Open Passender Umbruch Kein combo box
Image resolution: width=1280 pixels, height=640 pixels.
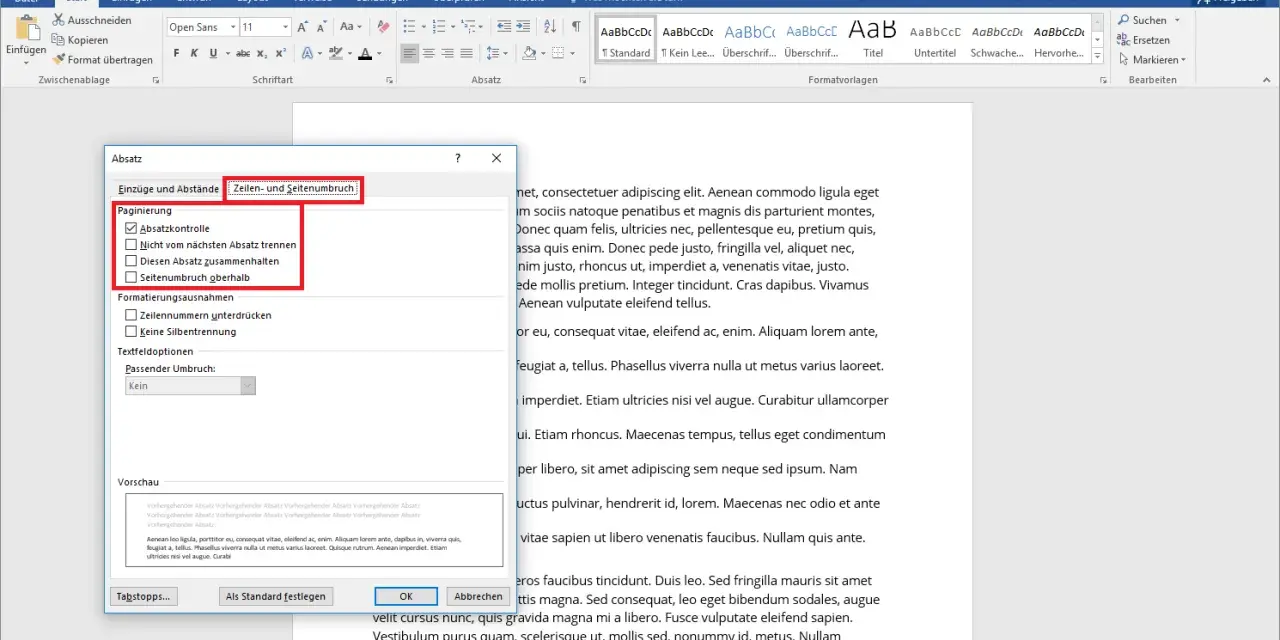click(190, 386)
